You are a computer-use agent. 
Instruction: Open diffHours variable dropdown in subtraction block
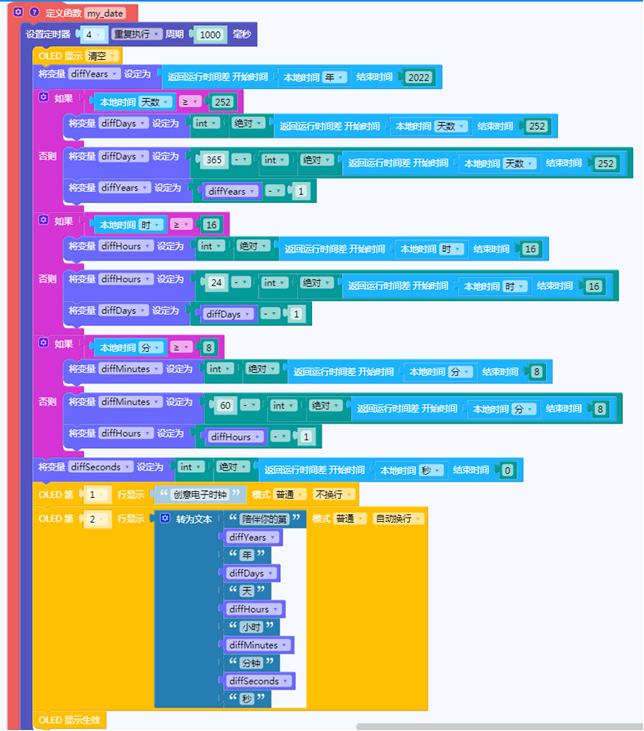click(236, 437)
